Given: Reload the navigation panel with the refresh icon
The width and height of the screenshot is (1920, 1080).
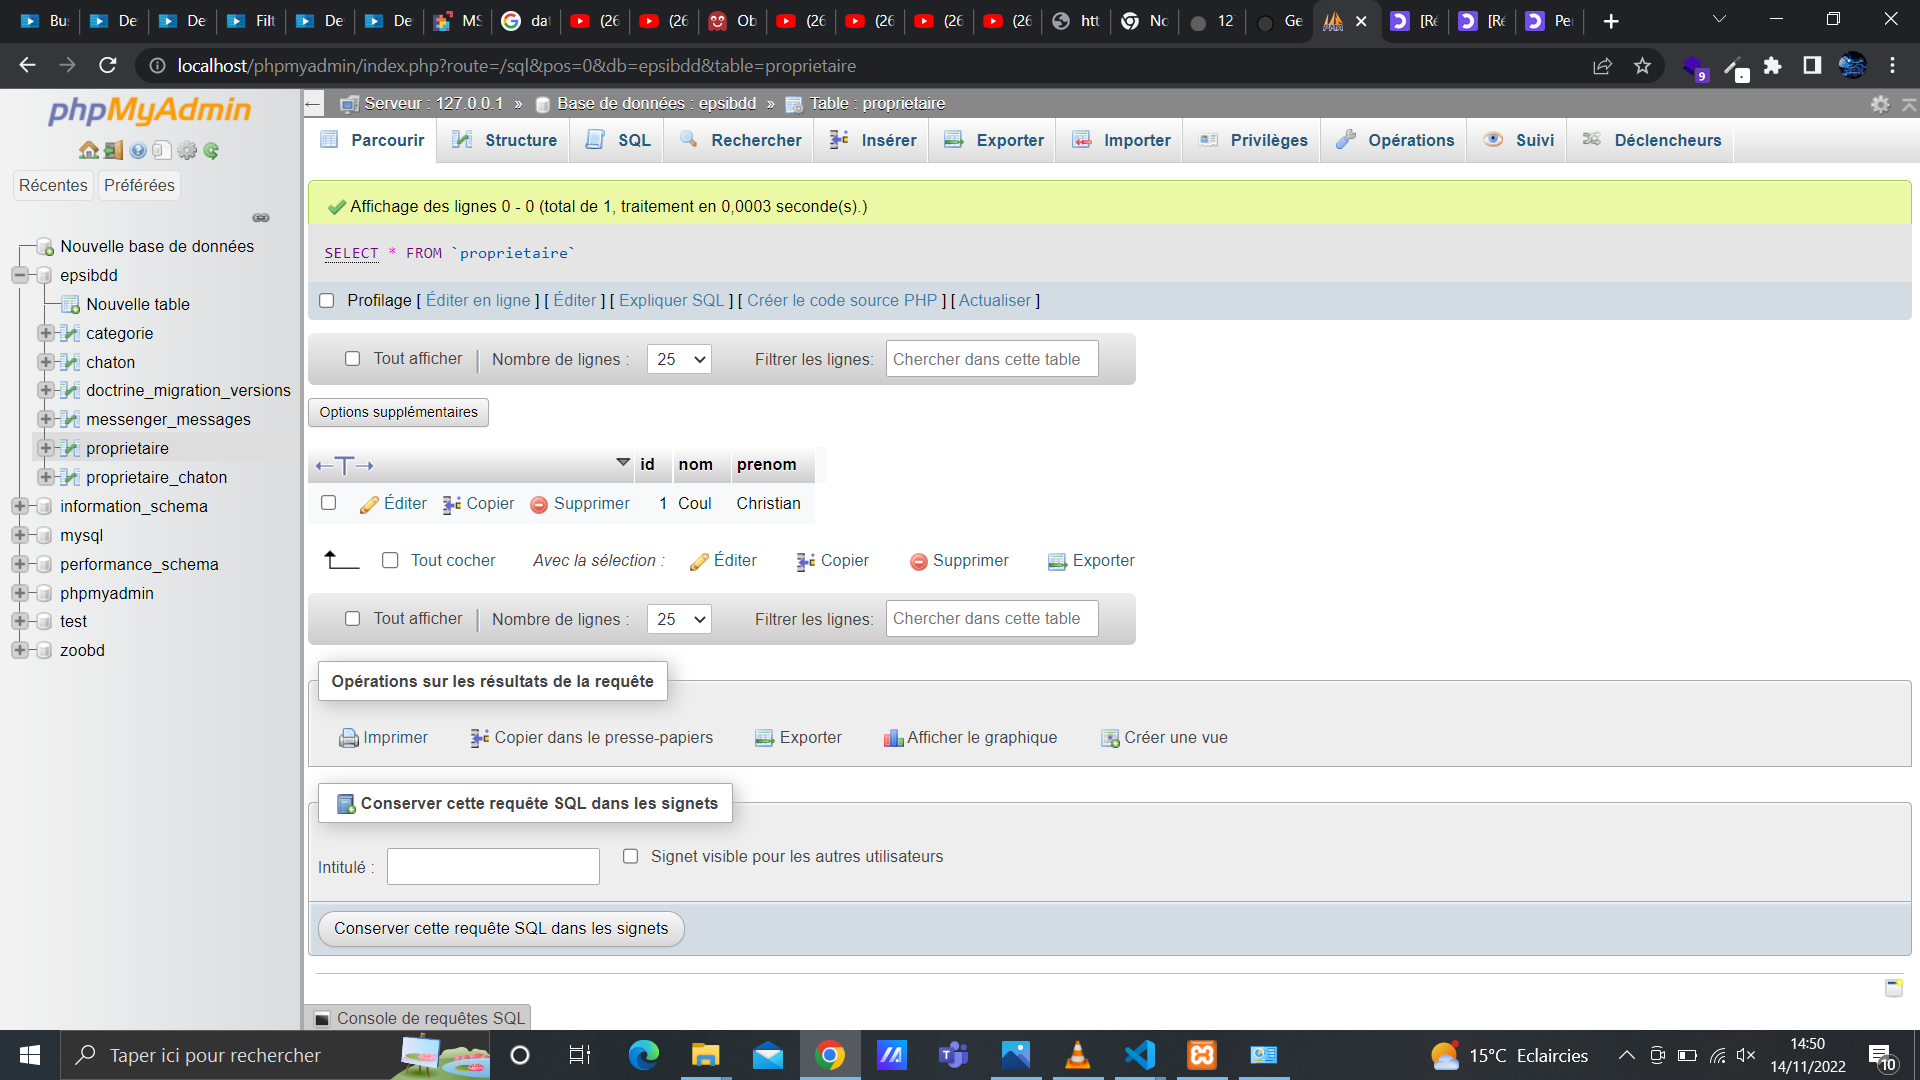Looking at the screenshot, I should 210,150.
